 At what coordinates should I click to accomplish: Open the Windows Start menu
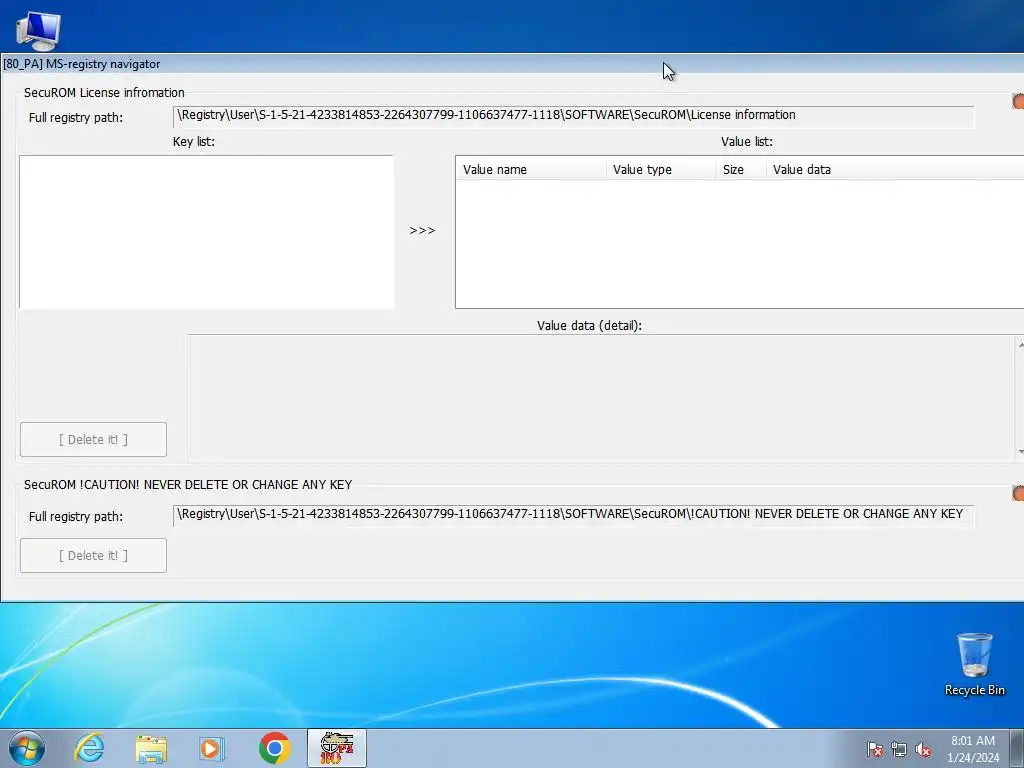tap(27, 748)
